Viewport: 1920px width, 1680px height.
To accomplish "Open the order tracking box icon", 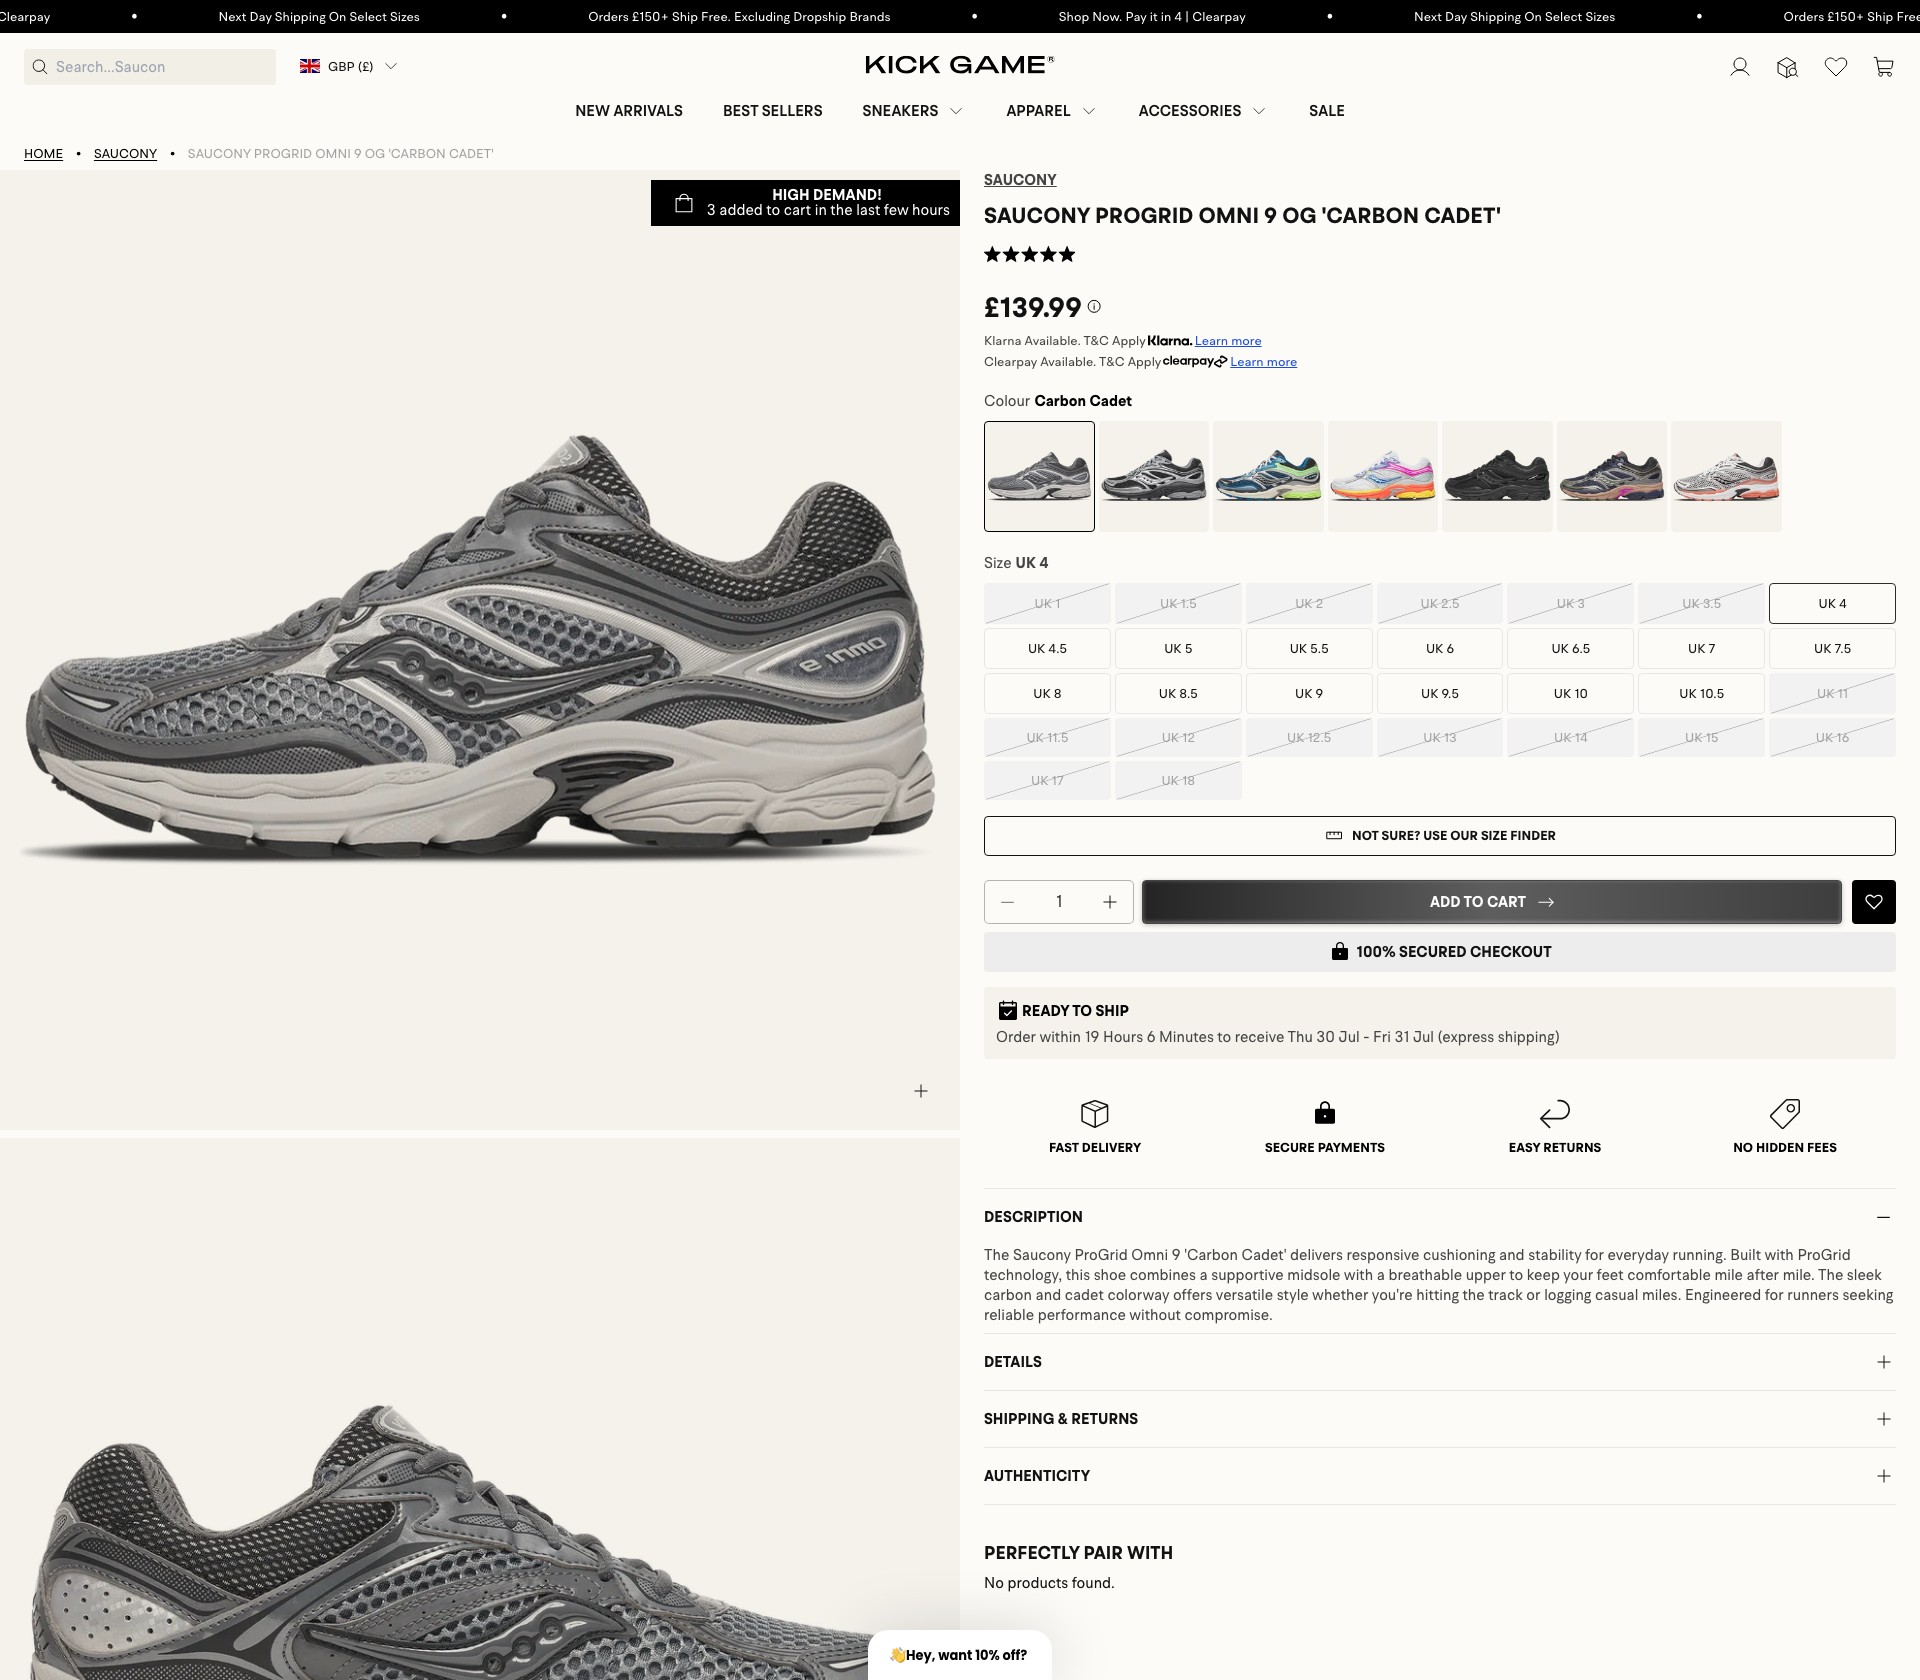I will click(x=1787, y=67).
